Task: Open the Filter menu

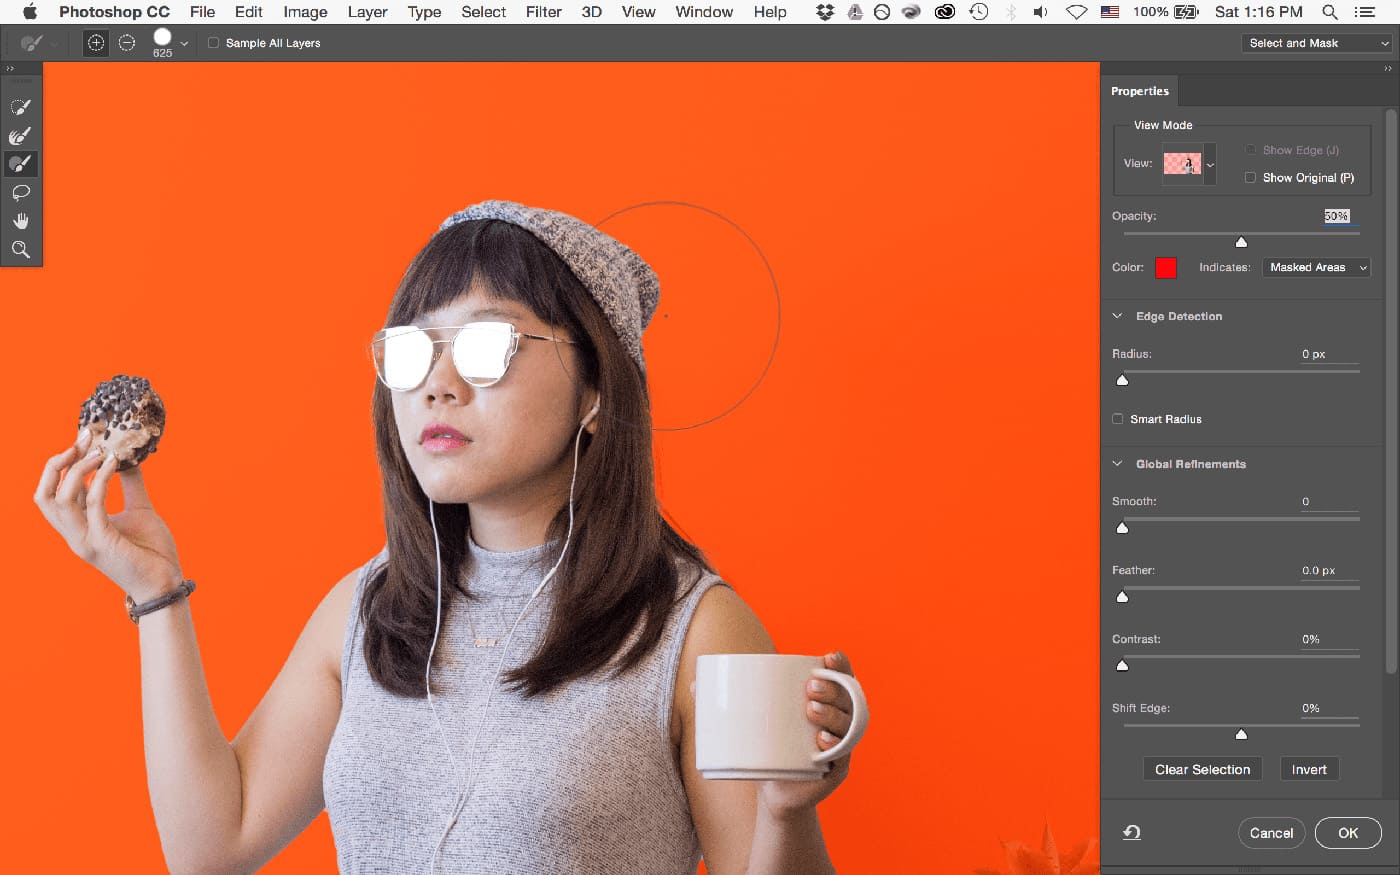Action: pos(544,12)
